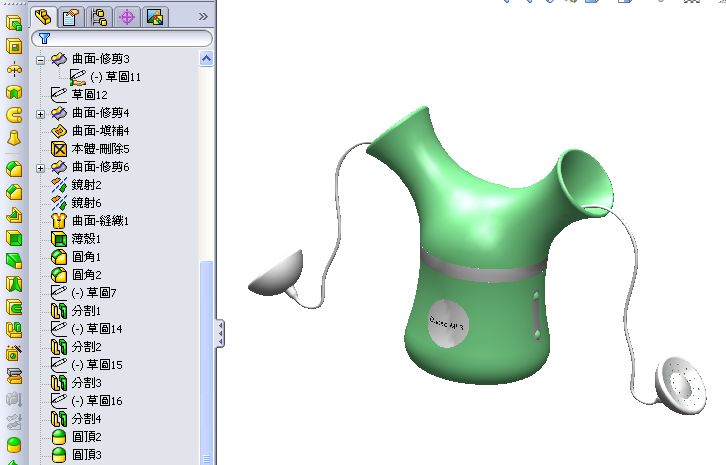This screenshot has width=726, height=465.
Task: Select the Lofted Boss tool
Action: tap(14, 138)
